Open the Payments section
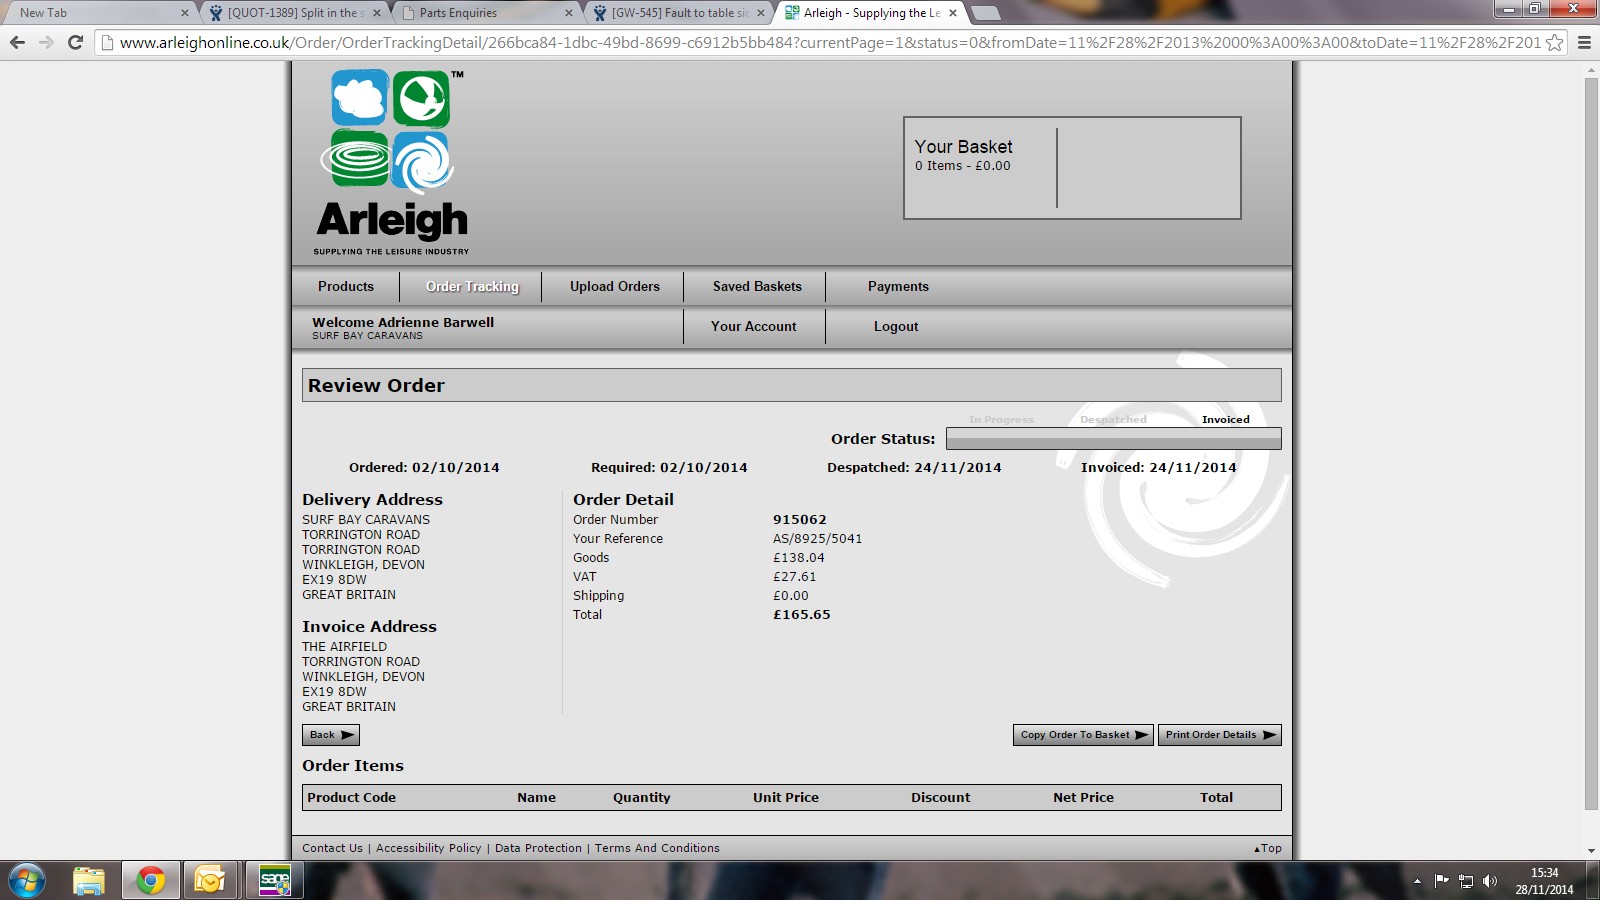 [898, 286]
